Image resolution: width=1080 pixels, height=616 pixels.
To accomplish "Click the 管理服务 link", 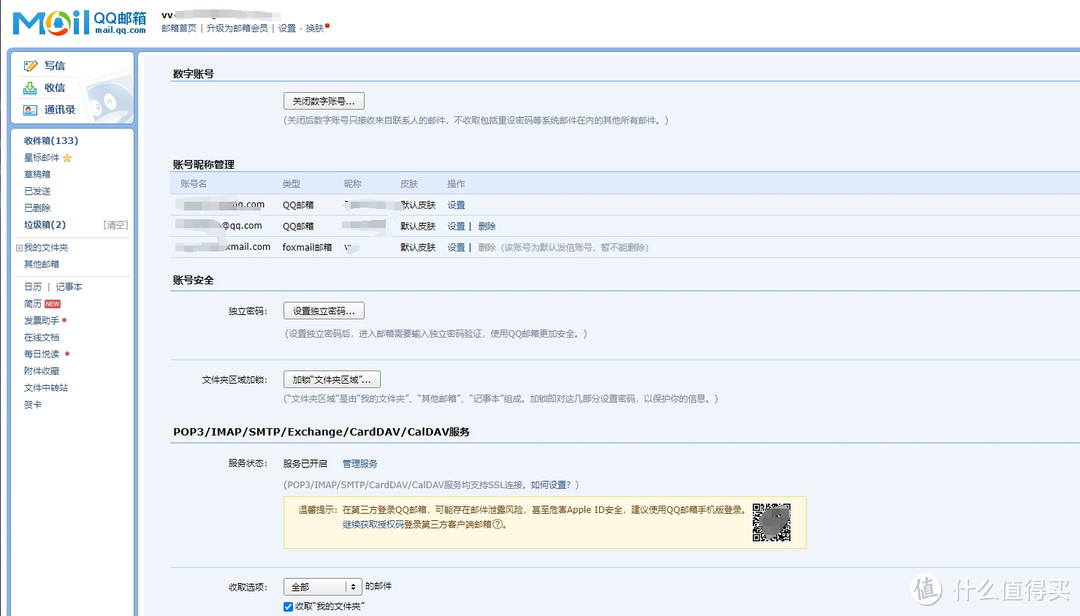I will [x=360, y=464].
